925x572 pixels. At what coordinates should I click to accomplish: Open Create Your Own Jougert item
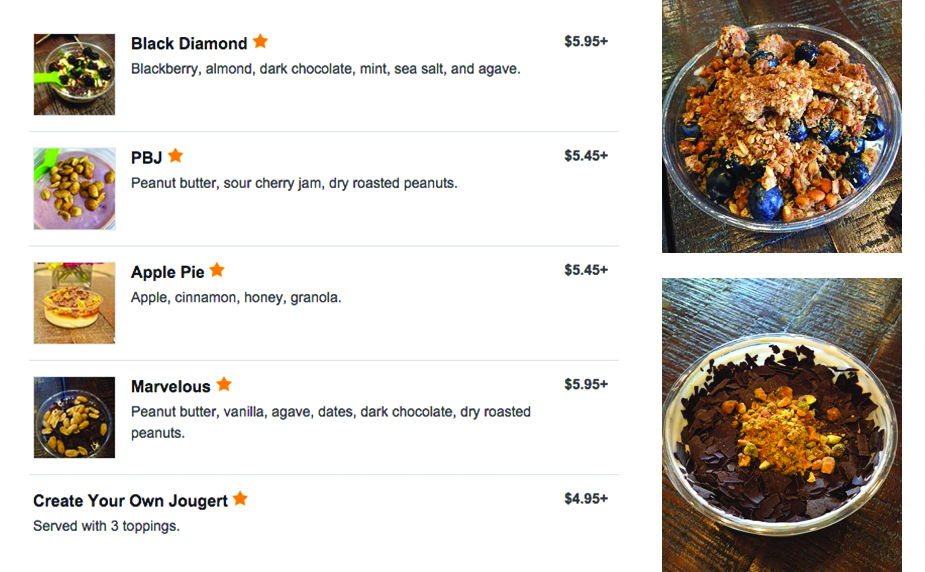click(x=130, y=501)
